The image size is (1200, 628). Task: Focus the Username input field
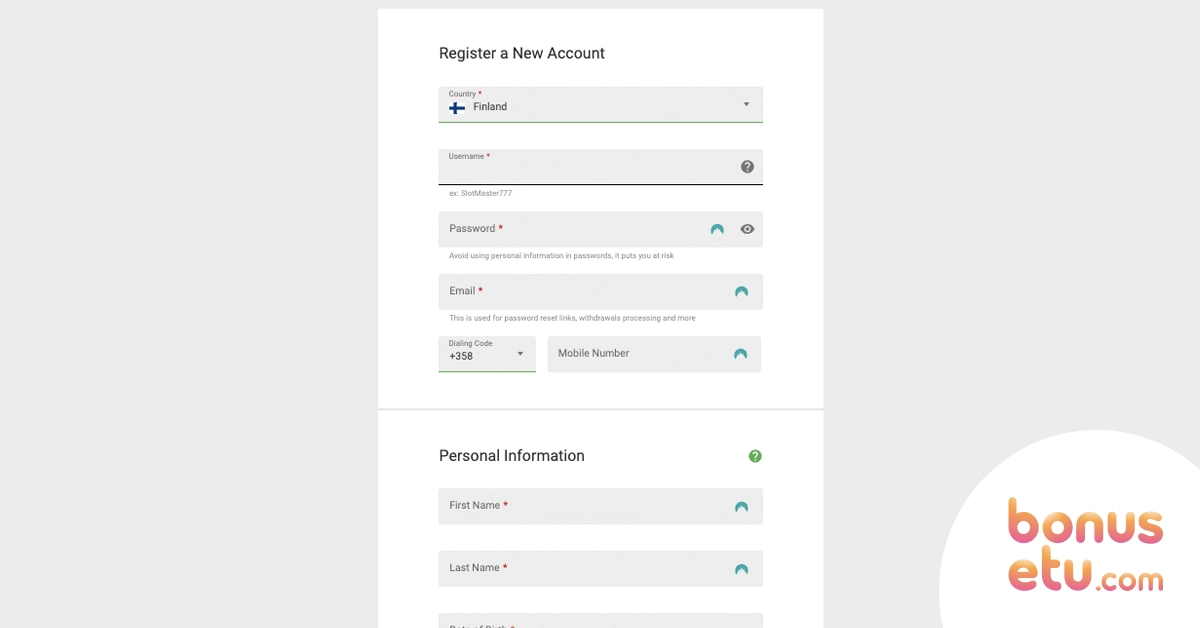click(x=601, y=167)
